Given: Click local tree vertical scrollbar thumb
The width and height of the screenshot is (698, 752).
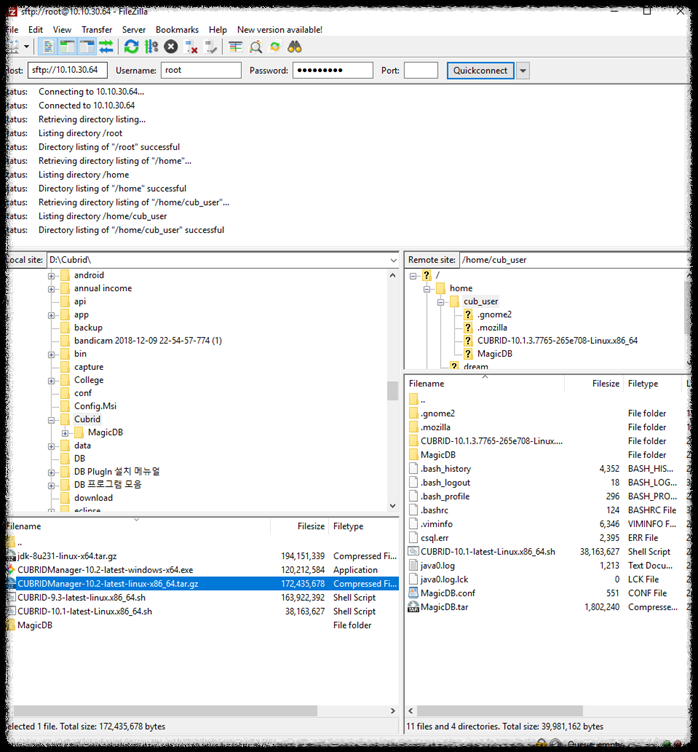Looking at the screenshot, I should (x=392, y=391).
